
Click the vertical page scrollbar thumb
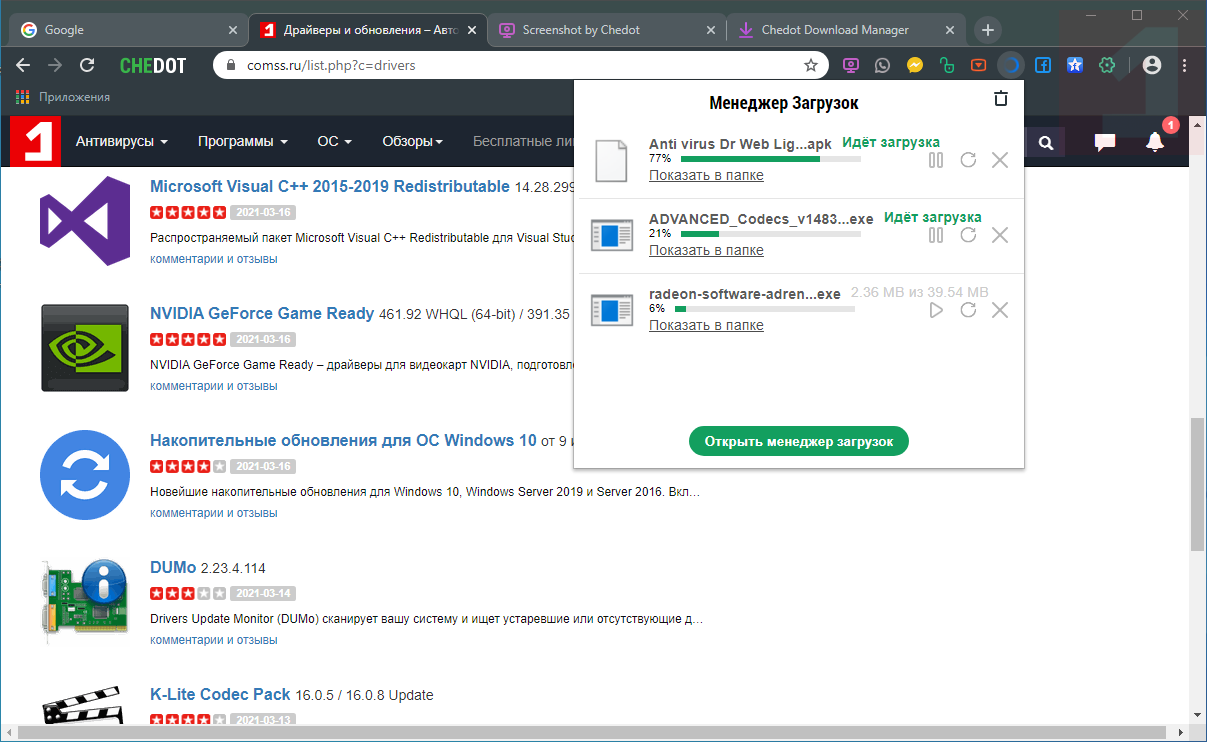[x=1197, y=484]
